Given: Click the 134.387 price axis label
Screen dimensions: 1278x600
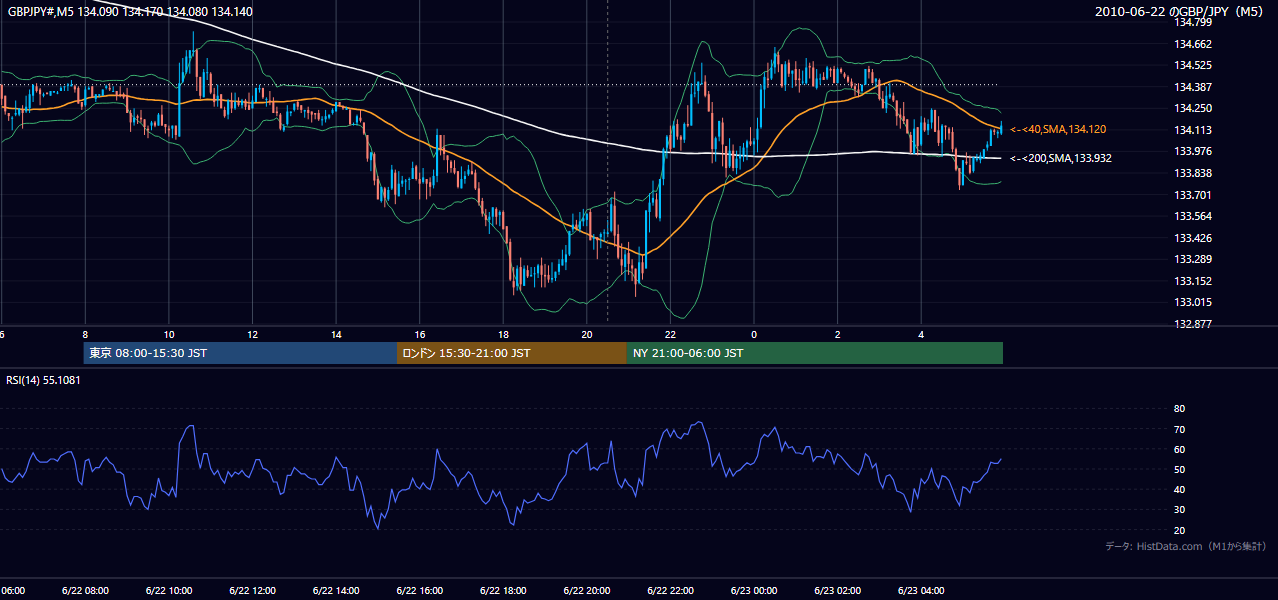Looking at the screenshot, I should pyautogui.click(x=1191, y=87).
